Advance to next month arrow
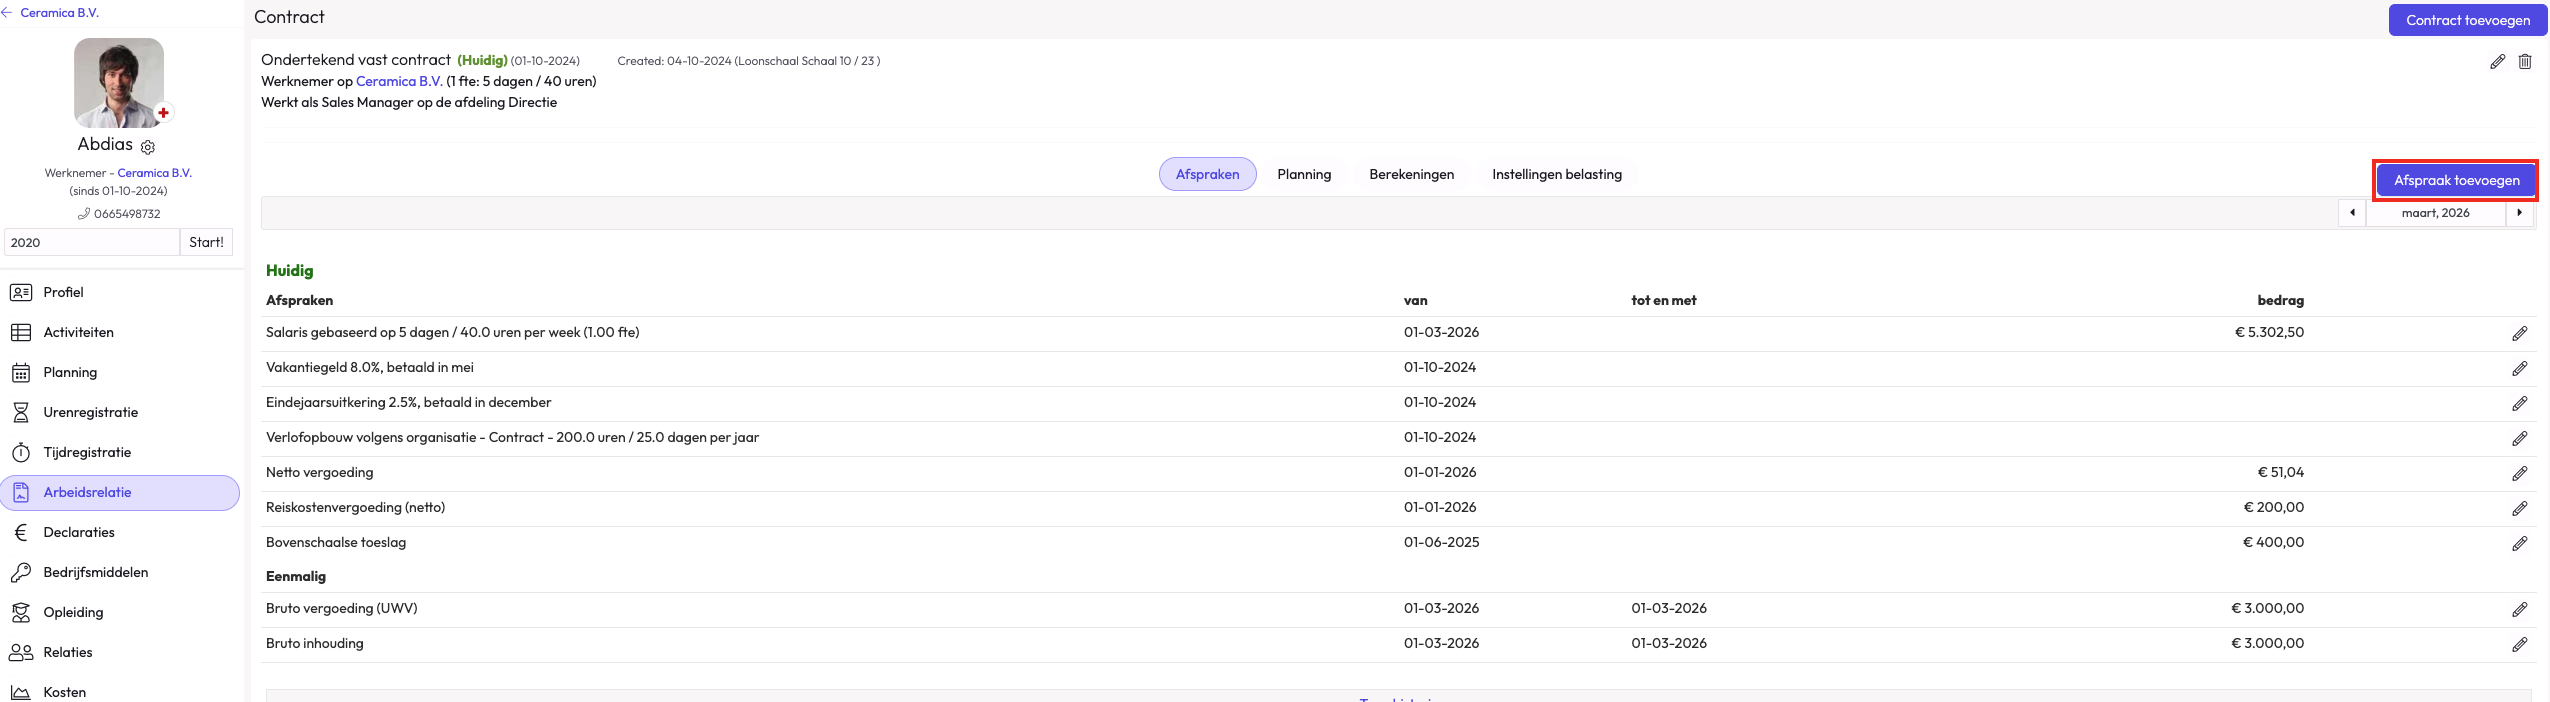 click(2519, 213)
